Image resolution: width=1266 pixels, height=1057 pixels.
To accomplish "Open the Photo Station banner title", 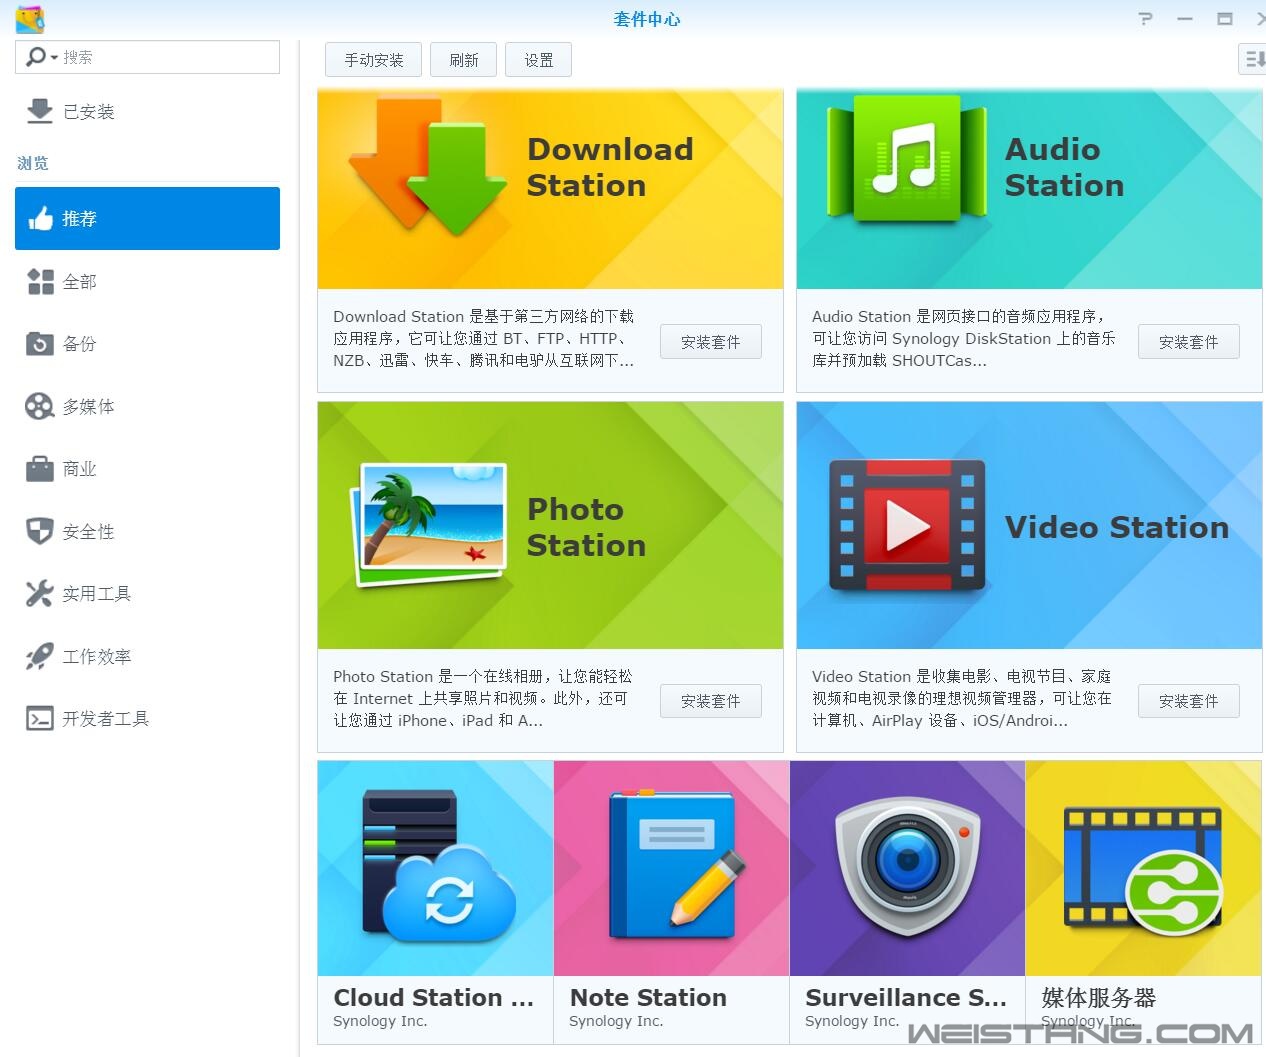I will click(586, 527).
